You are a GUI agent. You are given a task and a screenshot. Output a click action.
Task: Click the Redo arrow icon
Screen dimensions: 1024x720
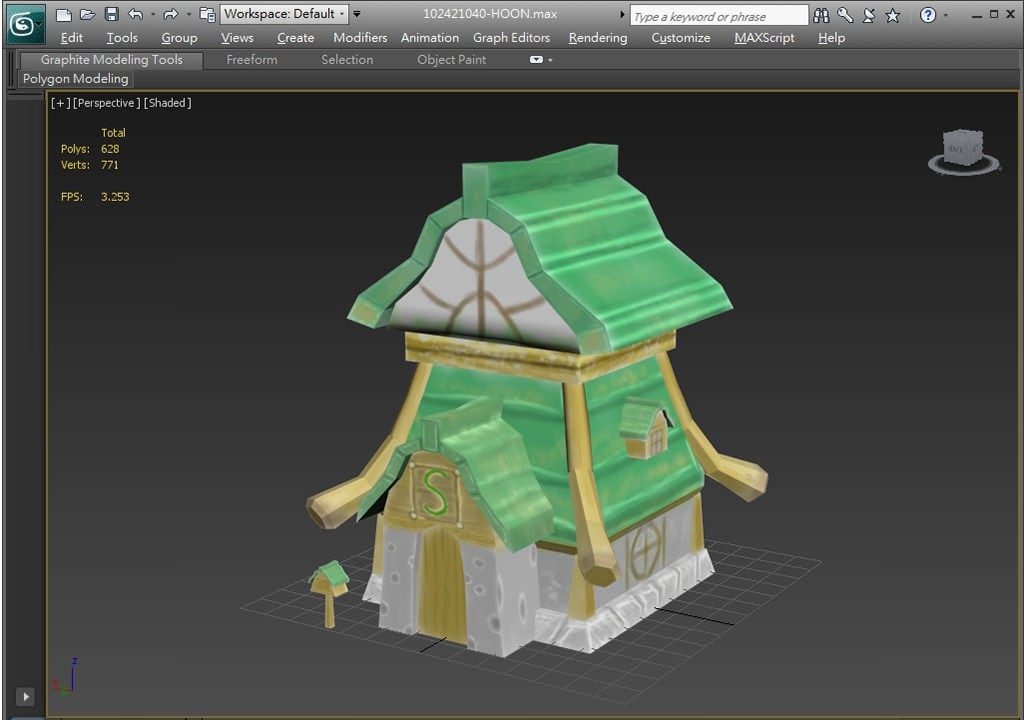[170, 14]
